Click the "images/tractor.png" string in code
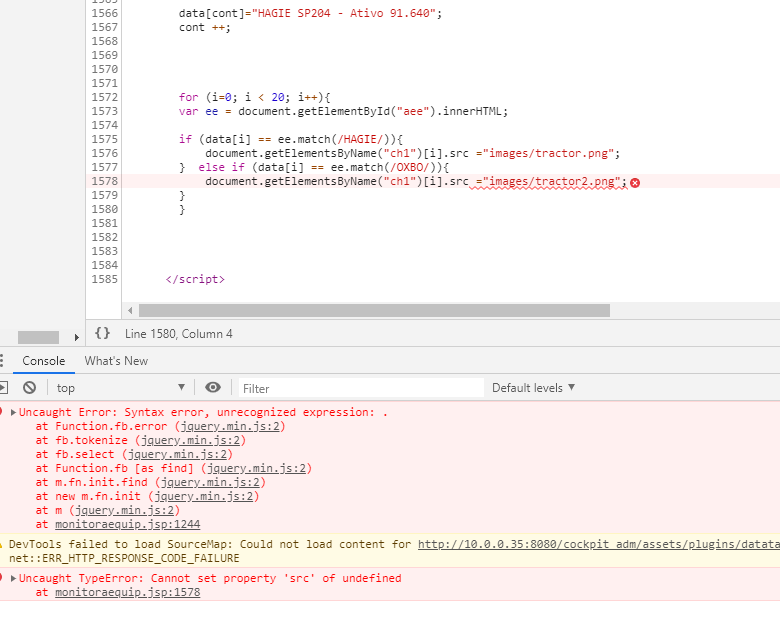The height and width of the screenshot is (629, 780). pyautogui.click(x=548, y=153)
